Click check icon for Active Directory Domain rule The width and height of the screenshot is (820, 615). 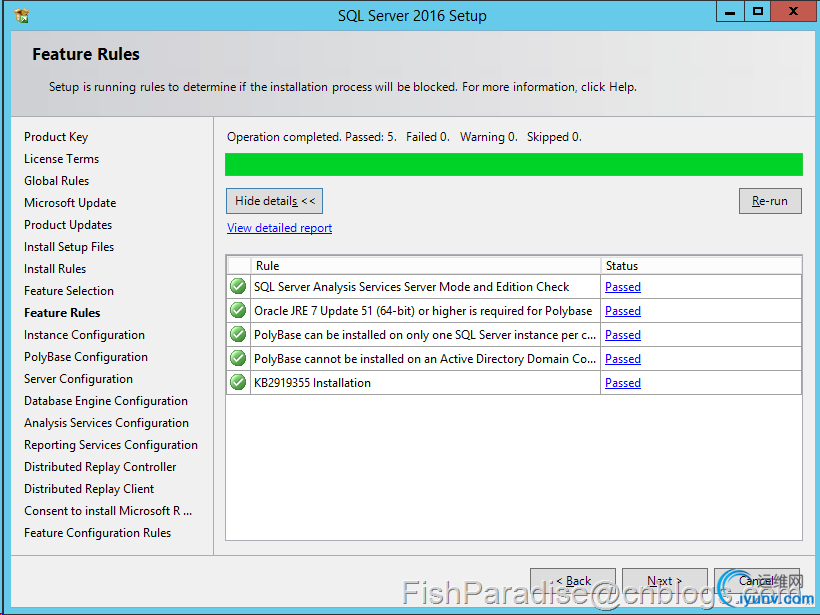238,359
